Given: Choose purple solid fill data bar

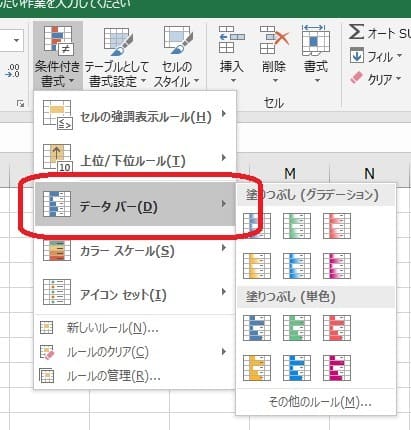Looking at the screenshot, I should [337, 368].
